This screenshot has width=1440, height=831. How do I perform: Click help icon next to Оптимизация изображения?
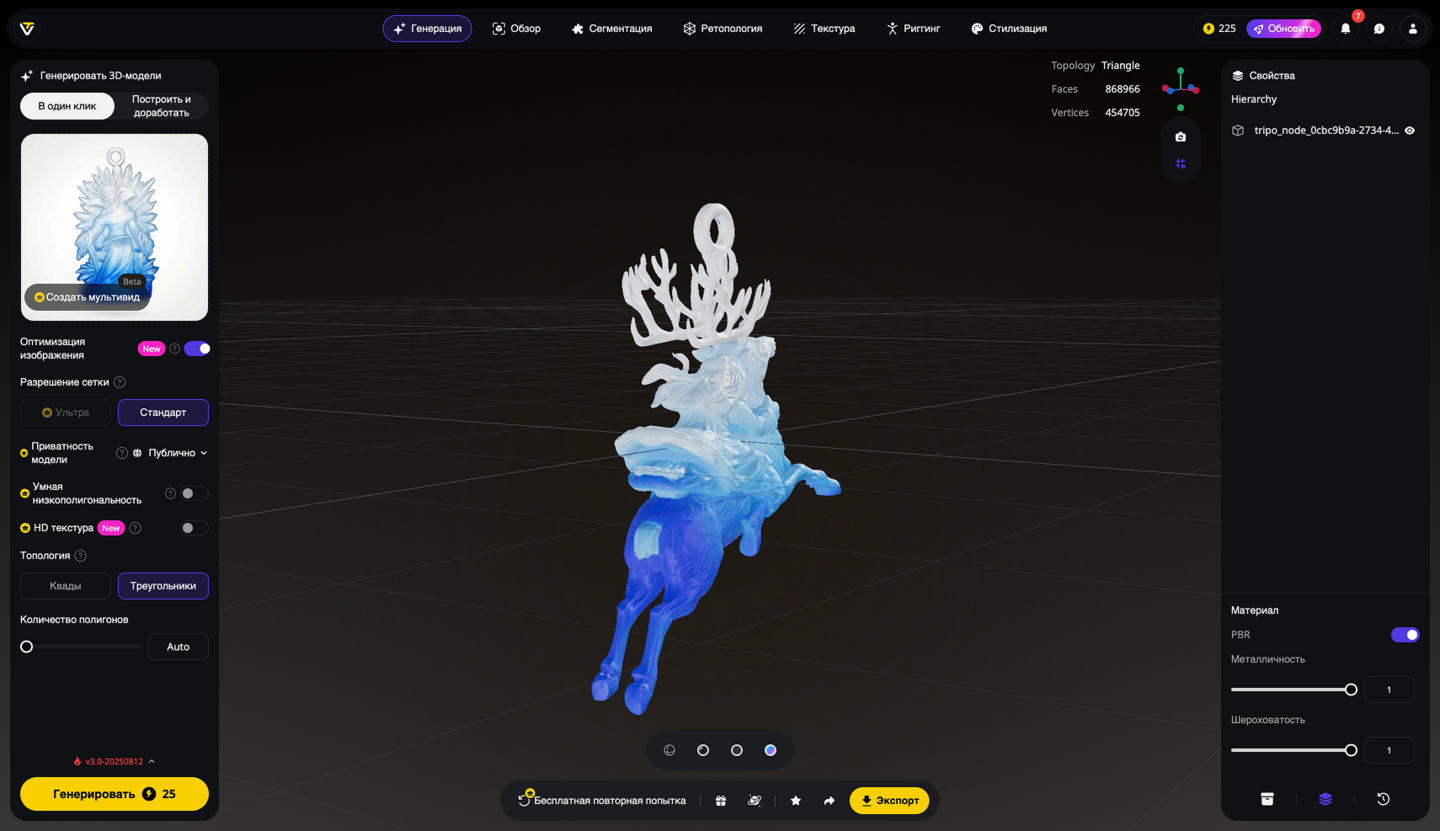[175, 349]
